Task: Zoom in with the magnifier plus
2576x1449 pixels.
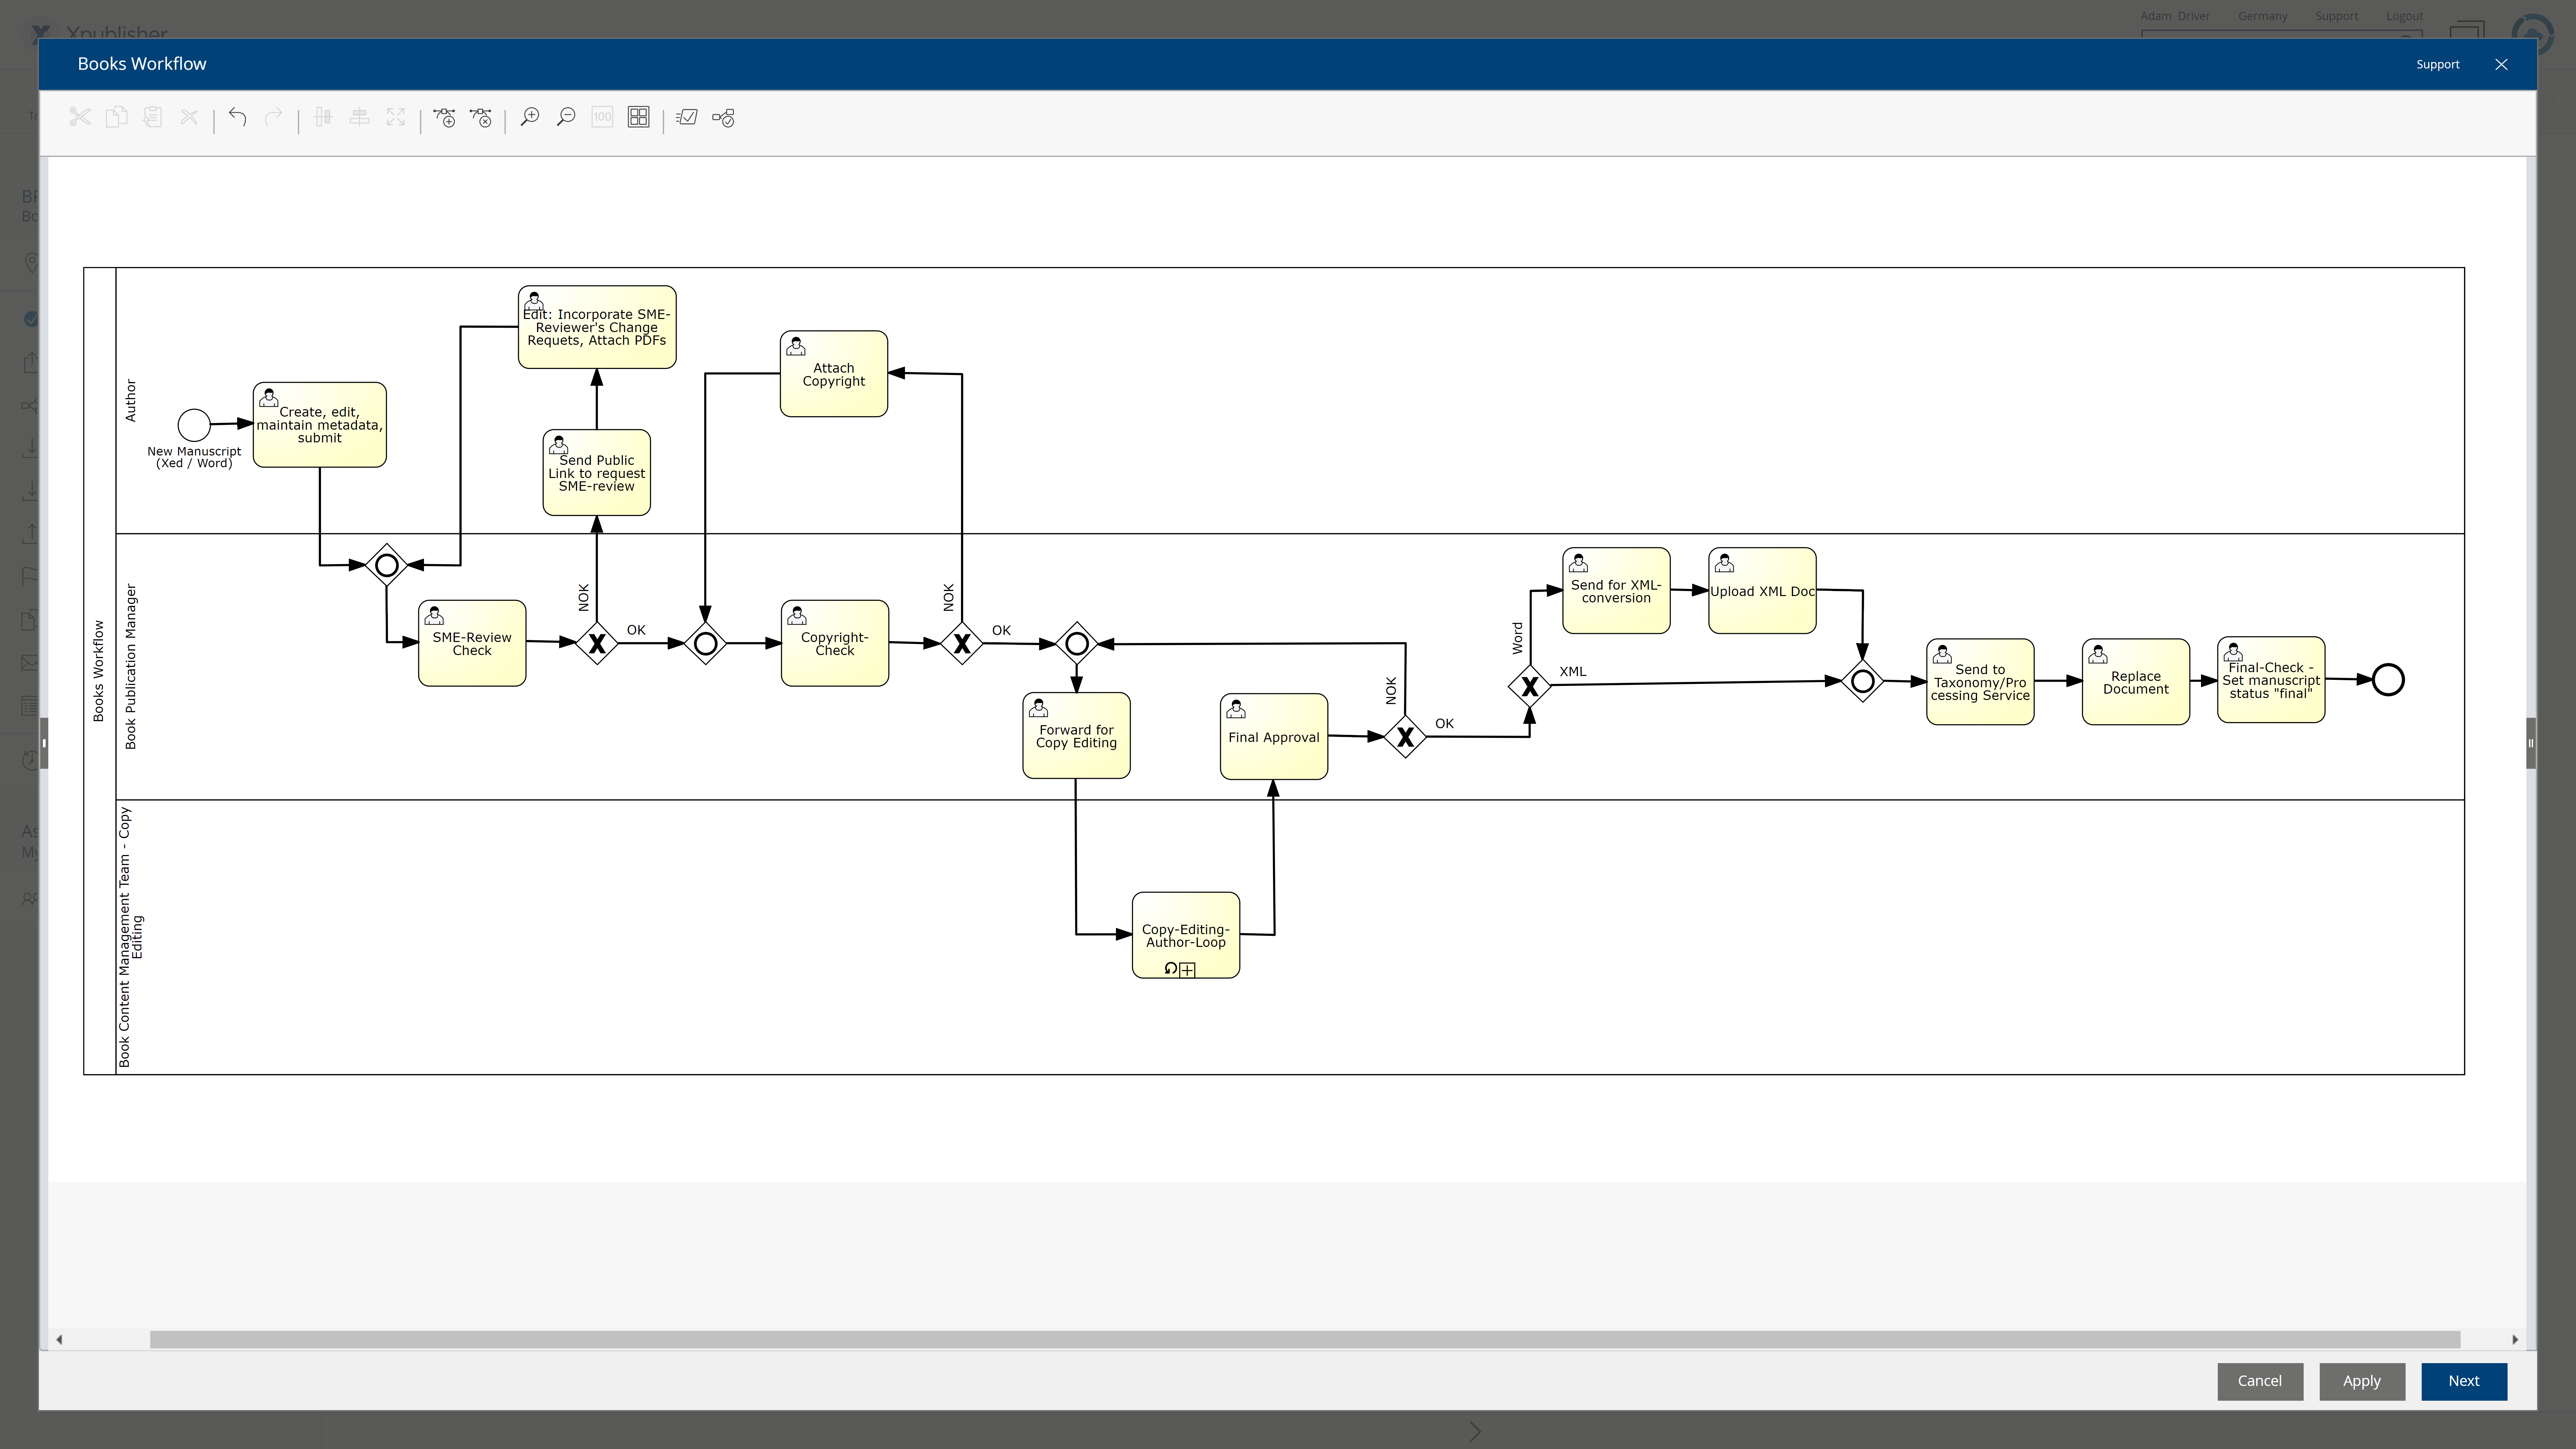Action: [x=530, y=117]
